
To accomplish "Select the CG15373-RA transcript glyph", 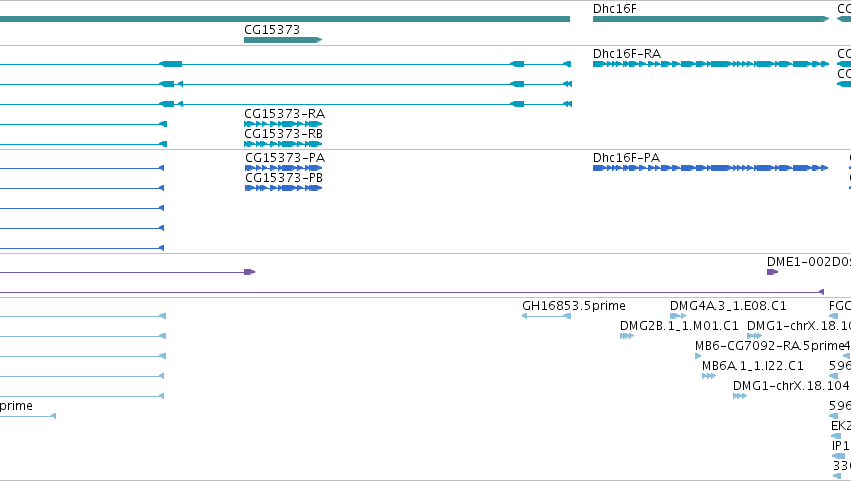I will (x=283, y=124).
